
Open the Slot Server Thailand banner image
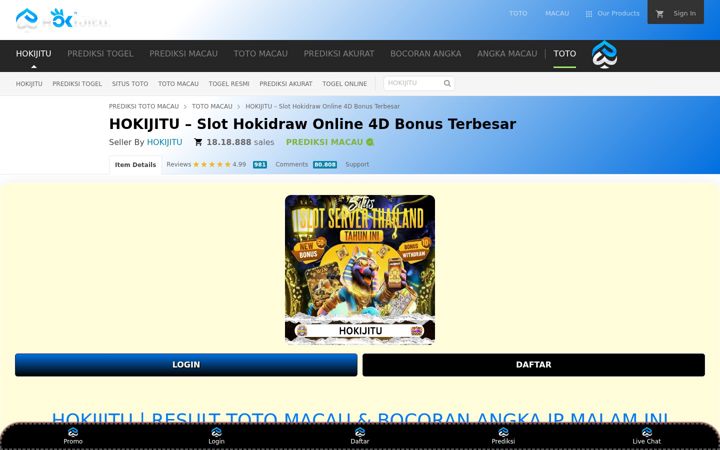[x=360, y=270]
